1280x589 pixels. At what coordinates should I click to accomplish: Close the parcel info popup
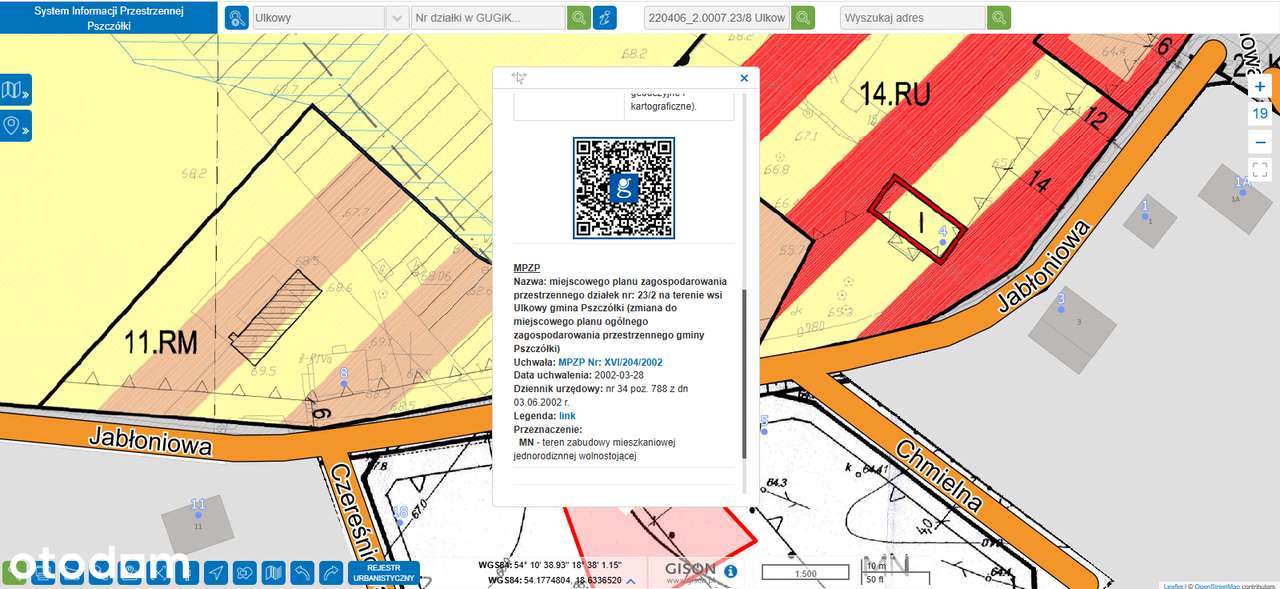pyautogui.click(x=744, y=77)
